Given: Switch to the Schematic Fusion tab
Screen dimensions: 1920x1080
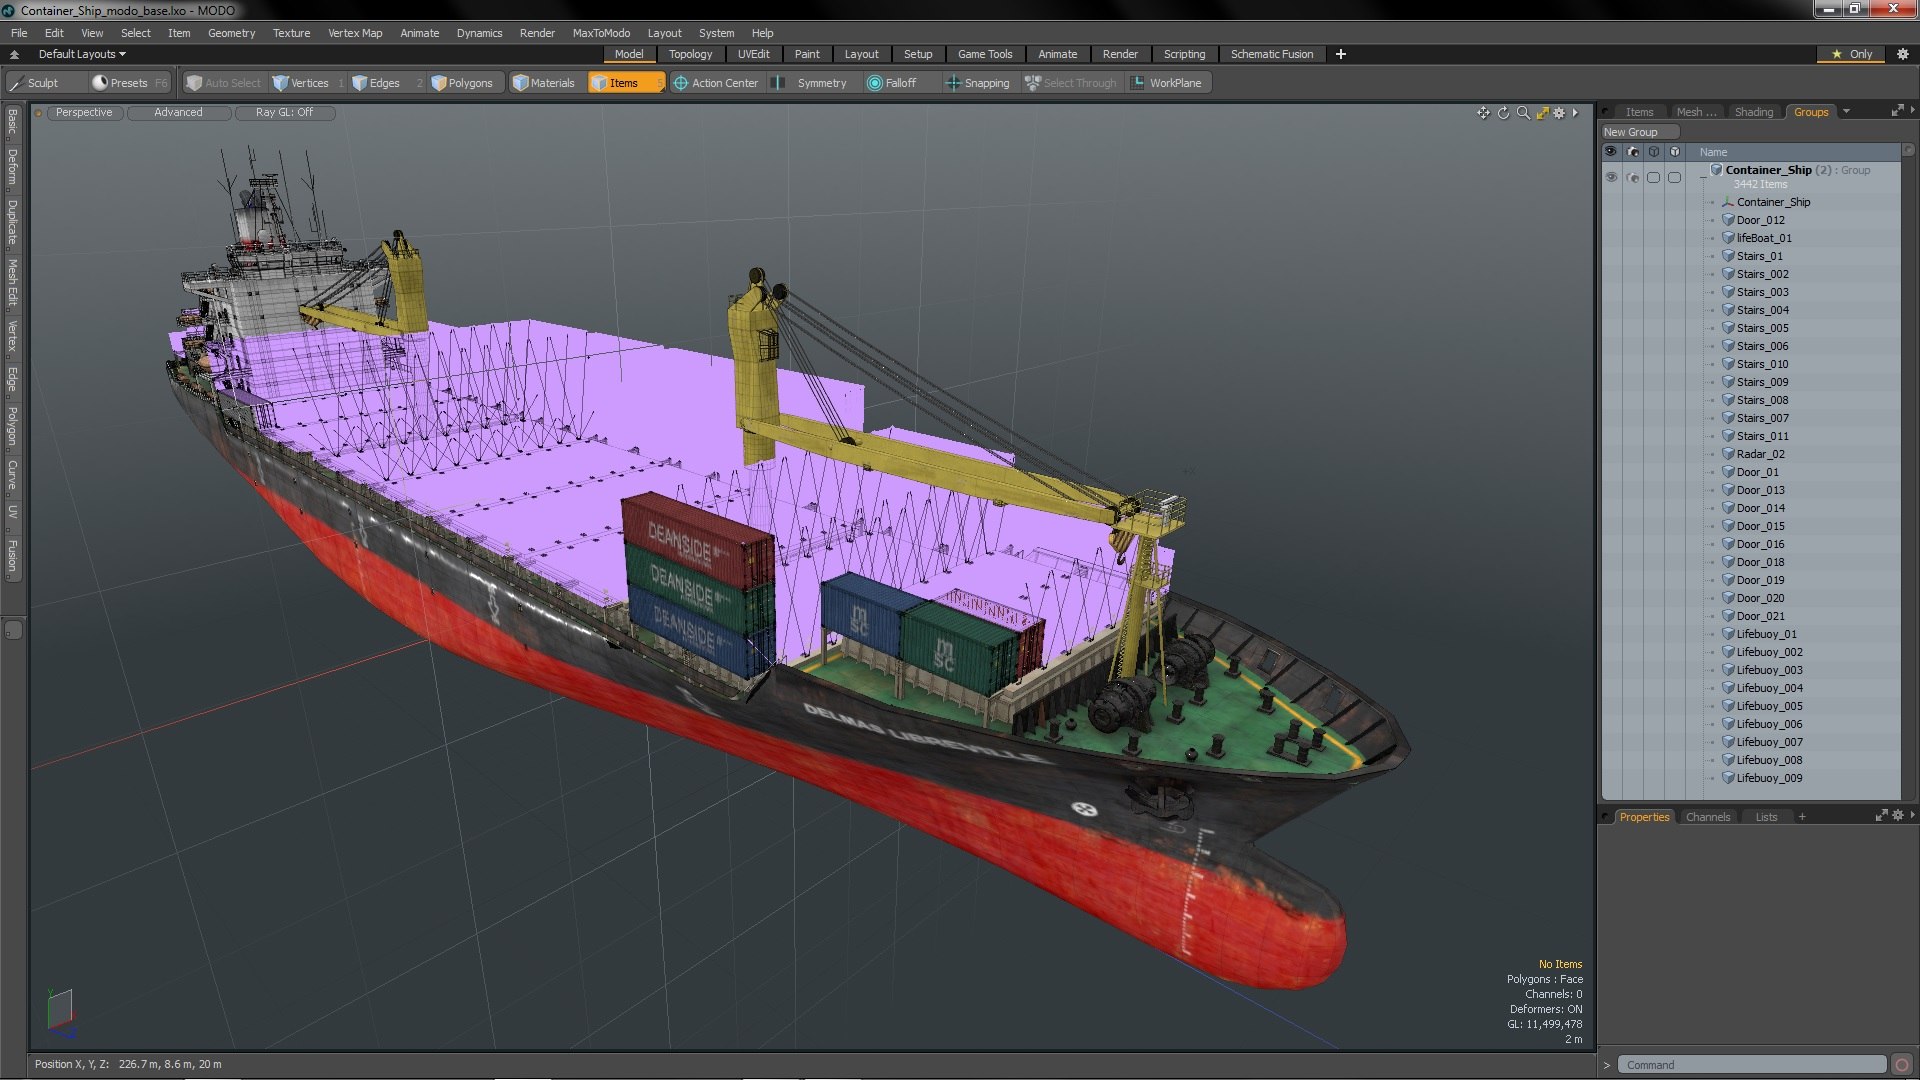Looking at the screenshot, I should 1272,54.
